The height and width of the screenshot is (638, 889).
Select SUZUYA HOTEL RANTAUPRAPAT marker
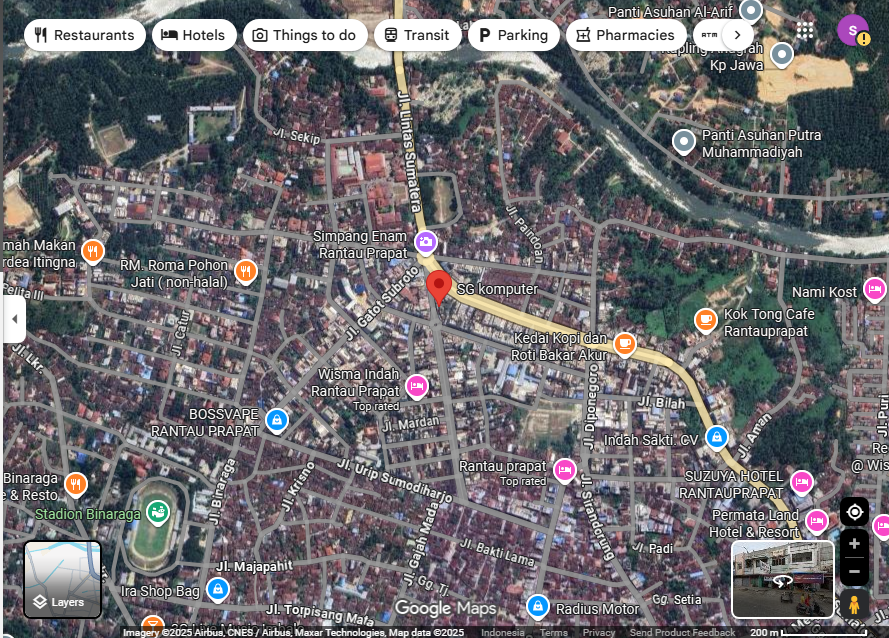(x=802, y=483)
